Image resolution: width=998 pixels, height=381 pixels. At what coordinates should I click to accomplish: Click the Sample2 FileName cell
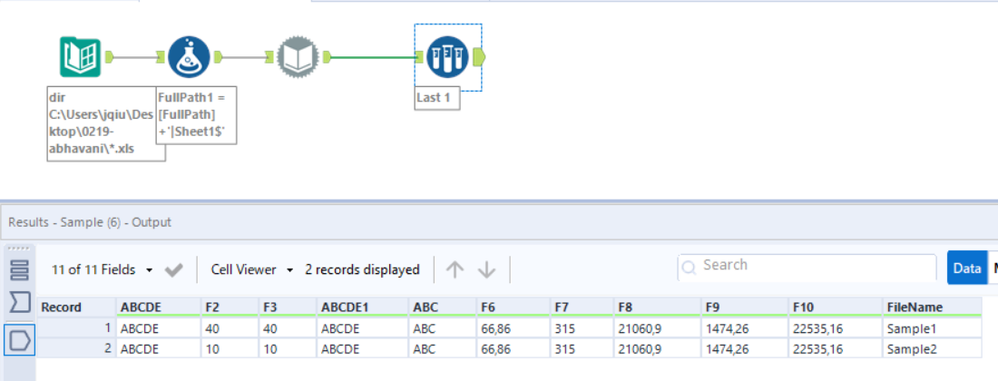(931, 349)
